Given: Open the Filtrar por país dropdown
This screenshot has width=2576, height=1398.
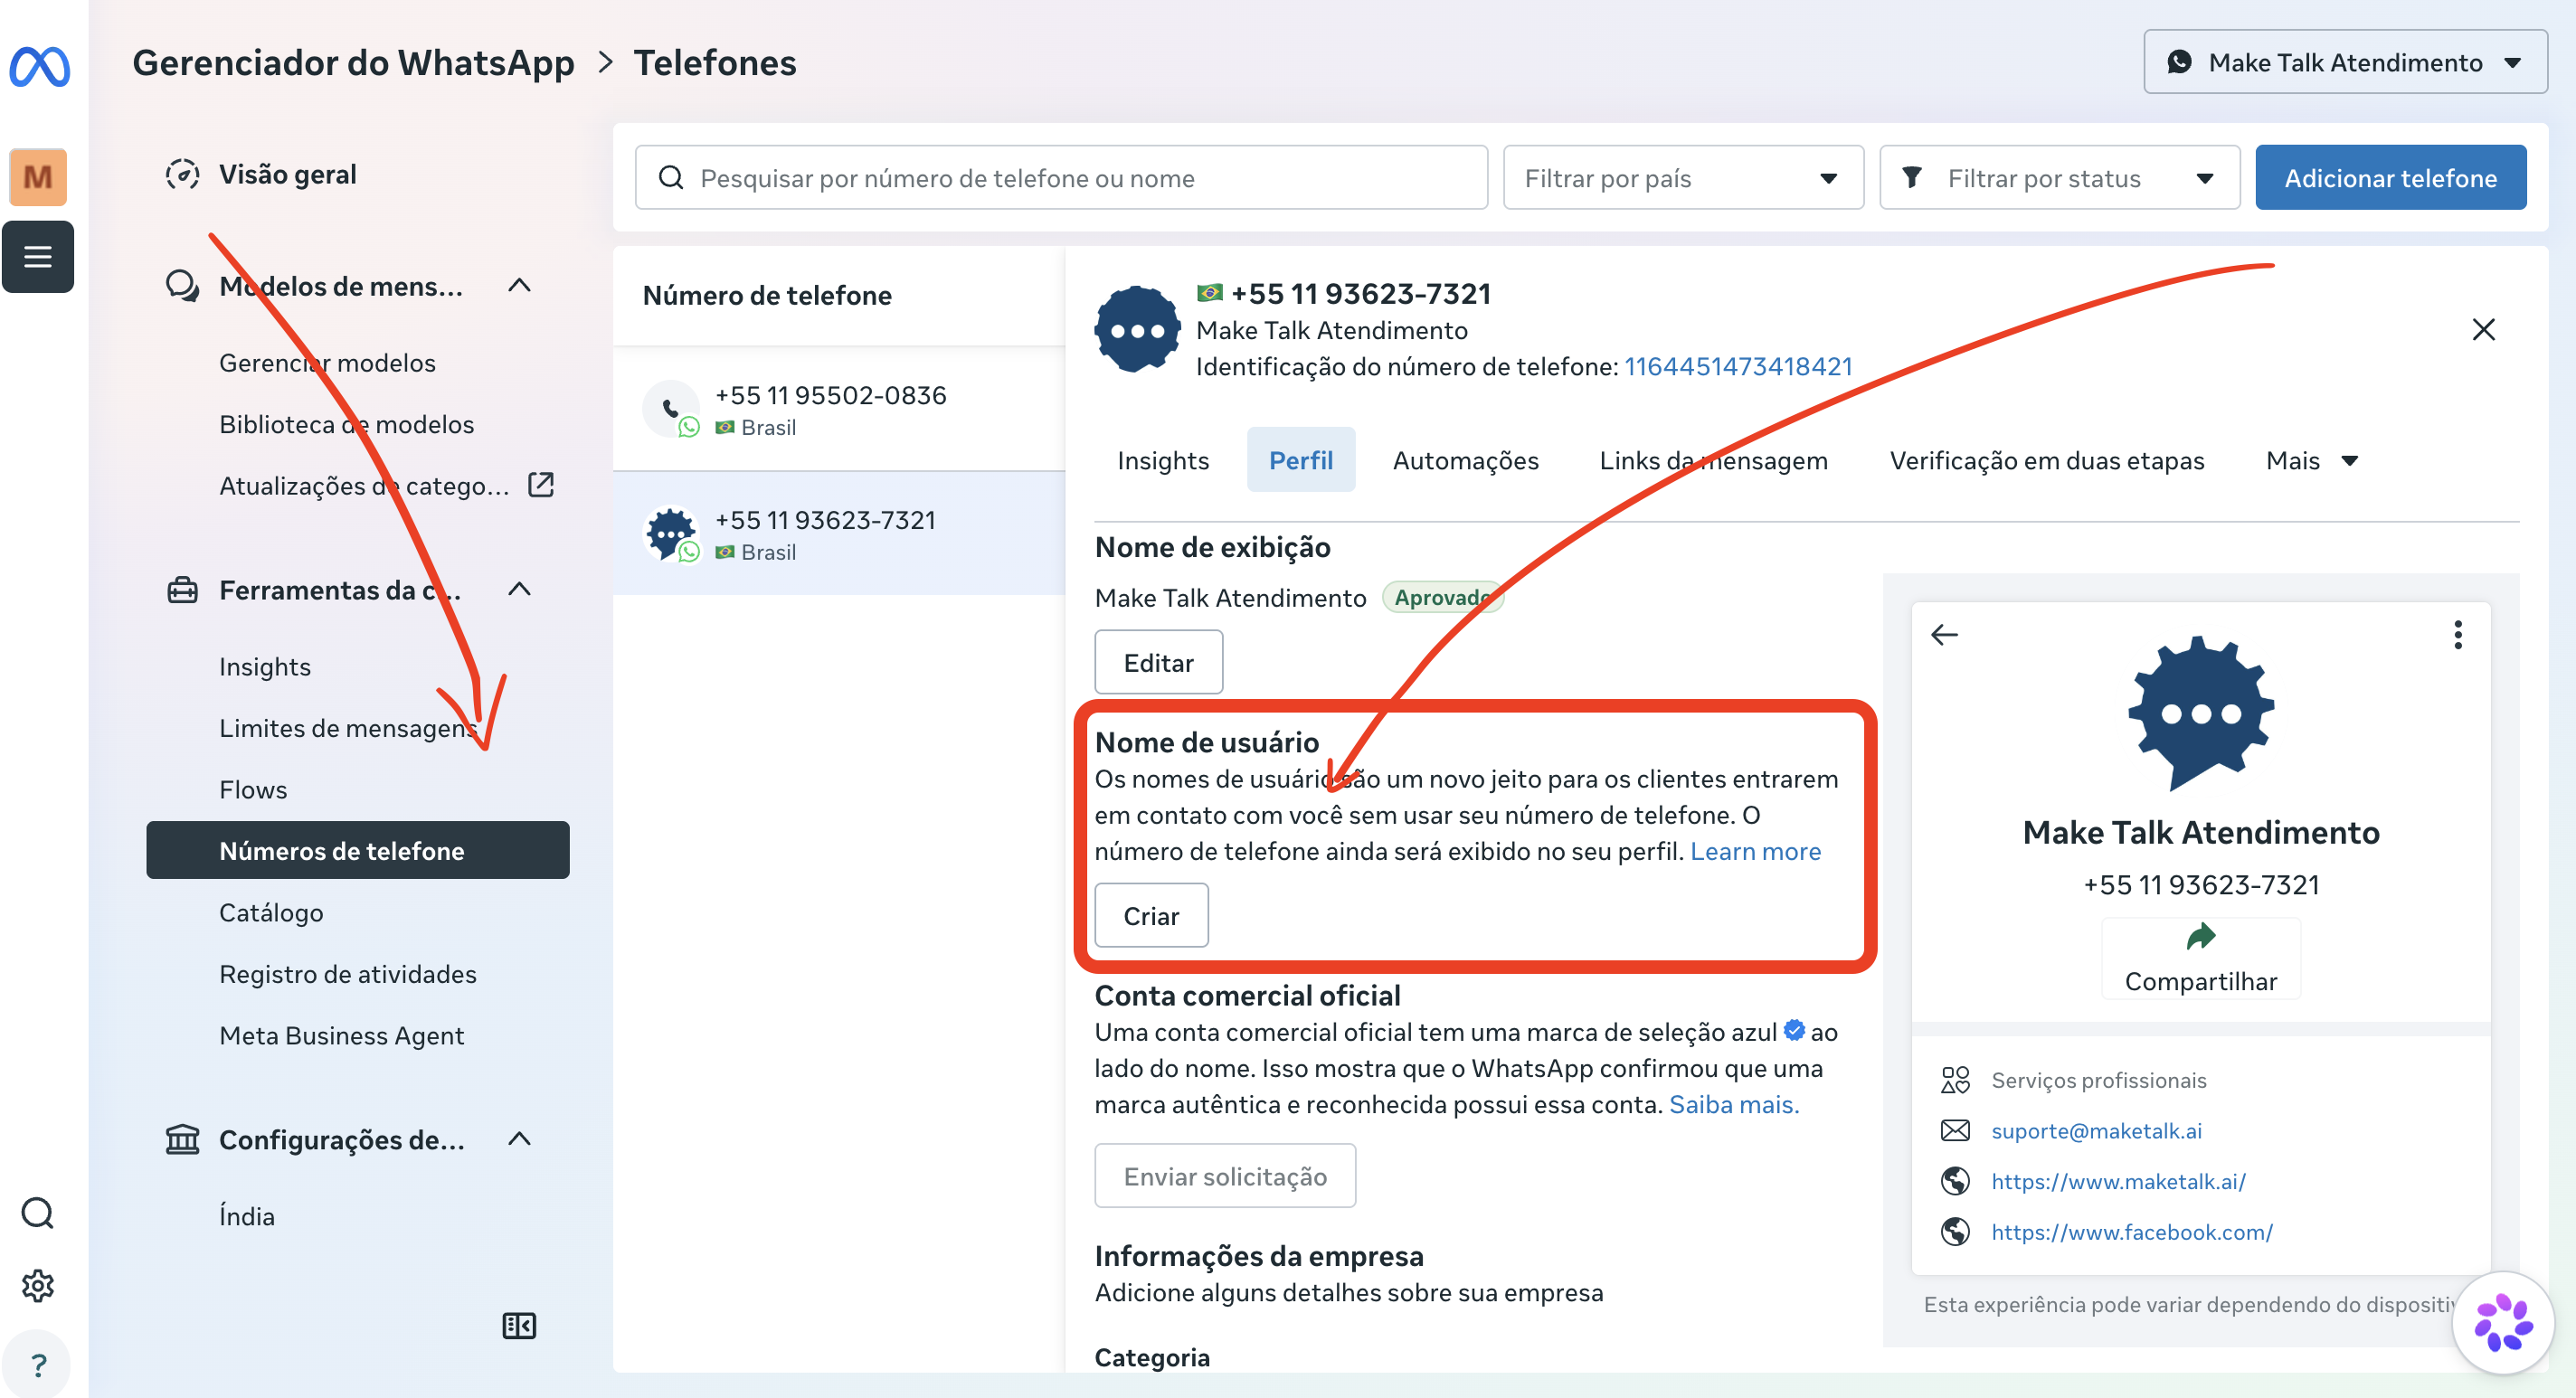Looking at the screenshot, I should click(1683, 178).
